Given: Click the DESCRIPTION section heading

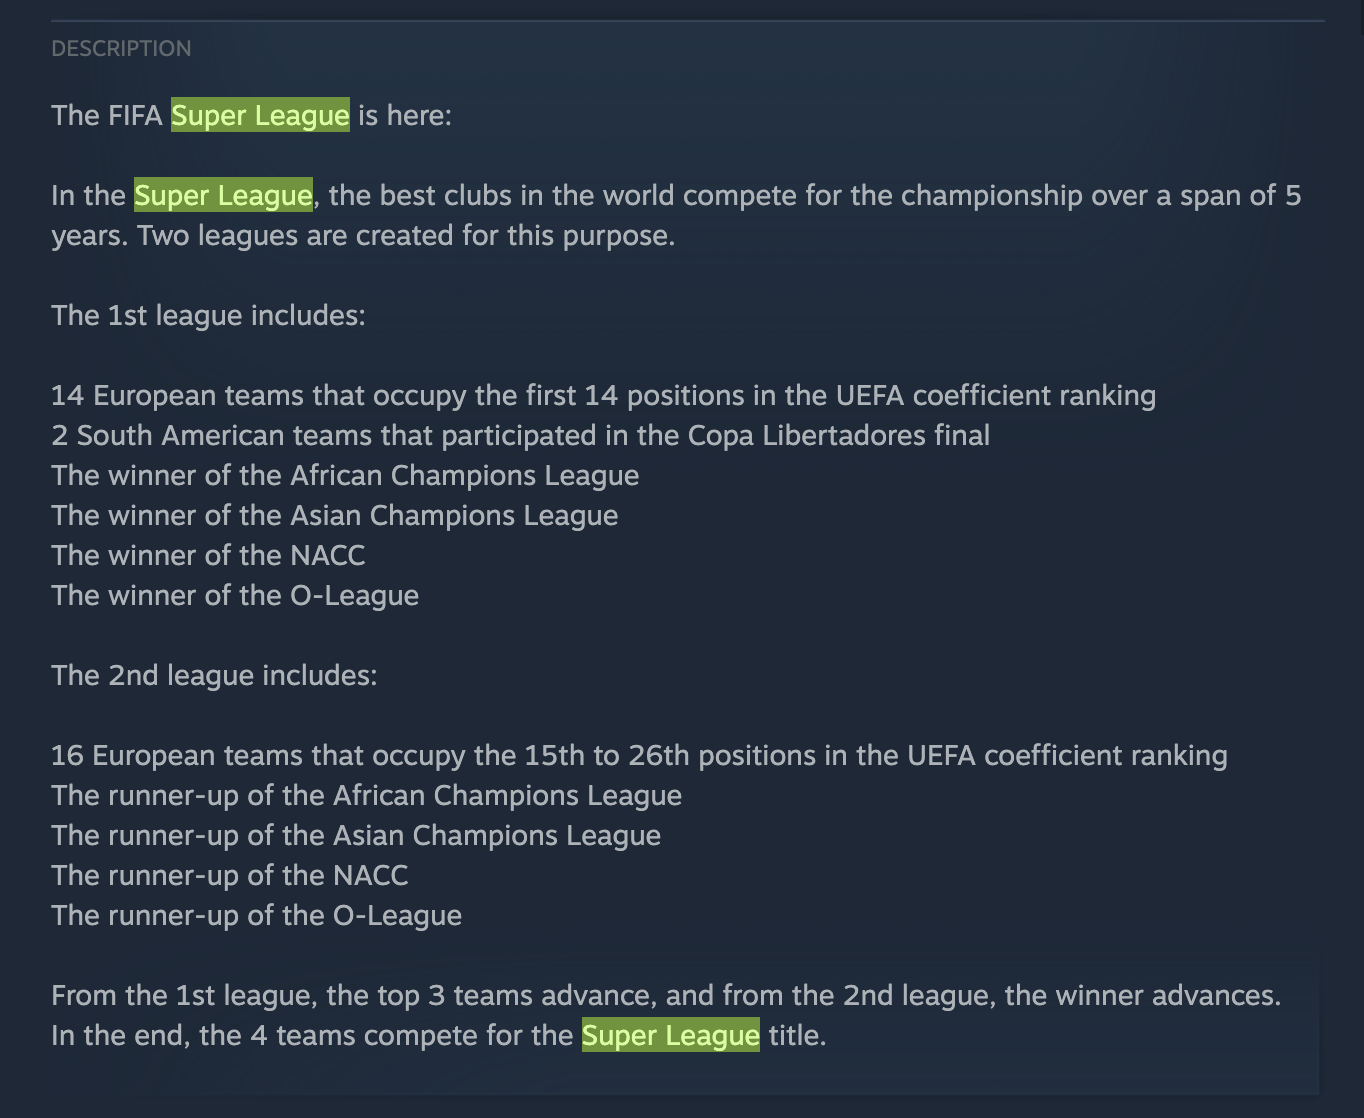Looking at the screenshot, I should (x=121, y=49).
